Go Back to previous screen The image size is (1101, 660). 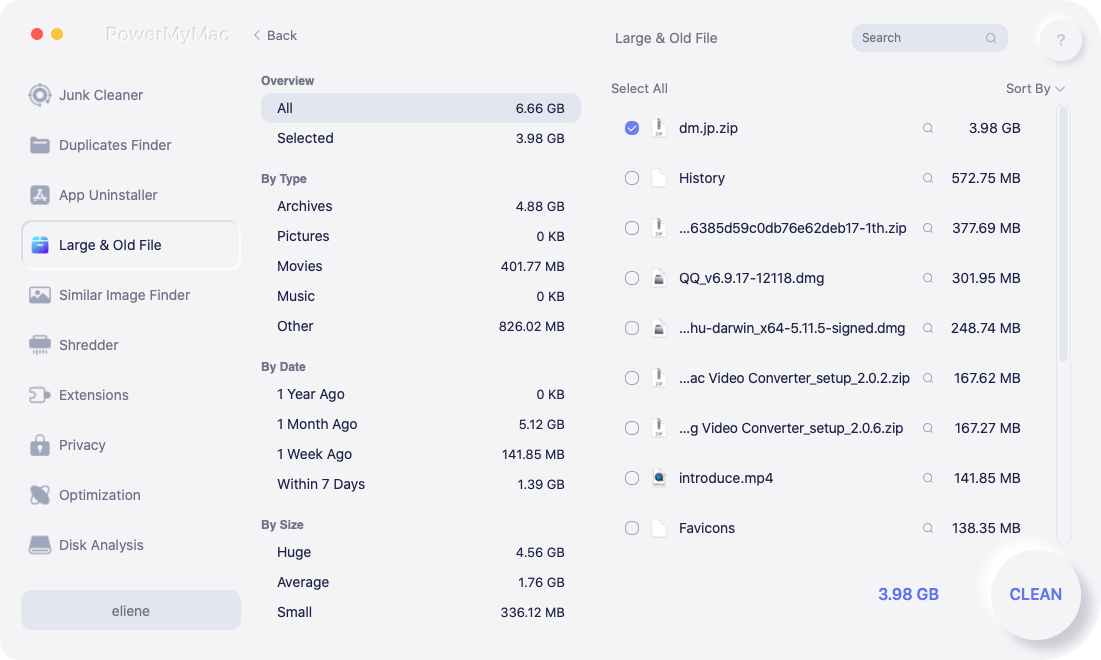[x=275, y=35]
